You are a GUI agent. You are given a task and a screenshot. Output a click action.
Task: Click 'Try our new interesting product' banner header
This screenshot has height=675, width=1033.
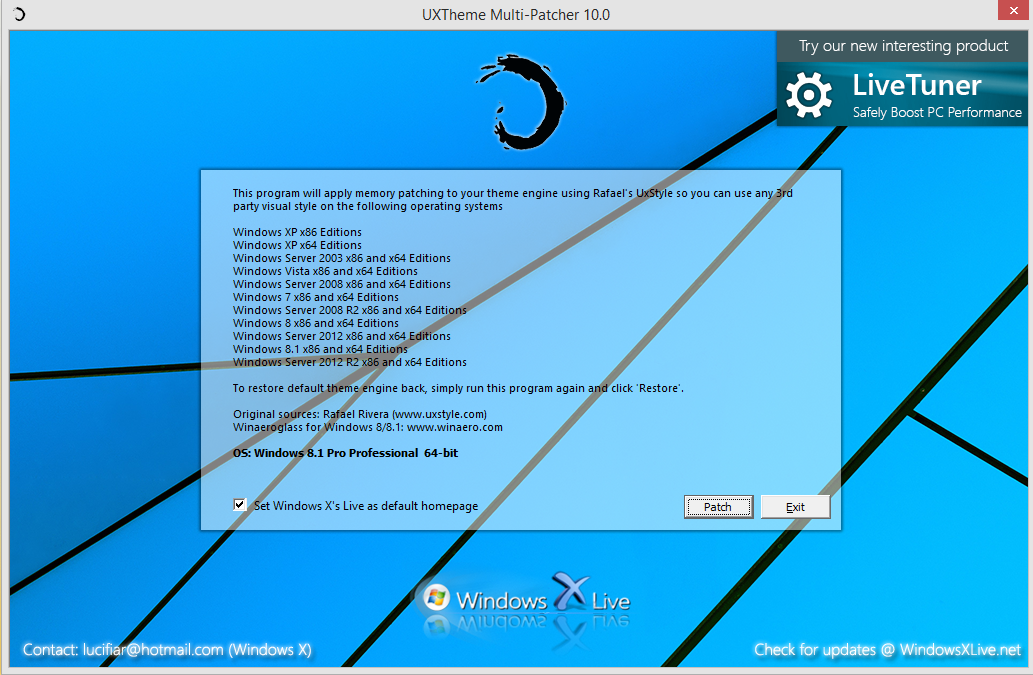pos(903,46)
